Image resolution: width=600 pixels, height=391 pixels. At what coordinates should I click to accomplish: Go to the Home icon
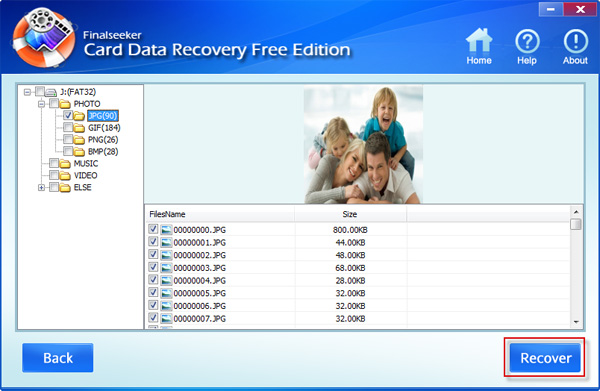[478, 41]
